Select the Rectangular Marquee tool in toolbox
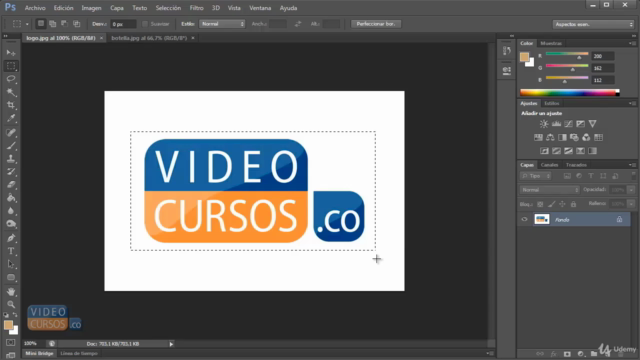The width and height of the screenshot is (640, 360). (11, 66)
